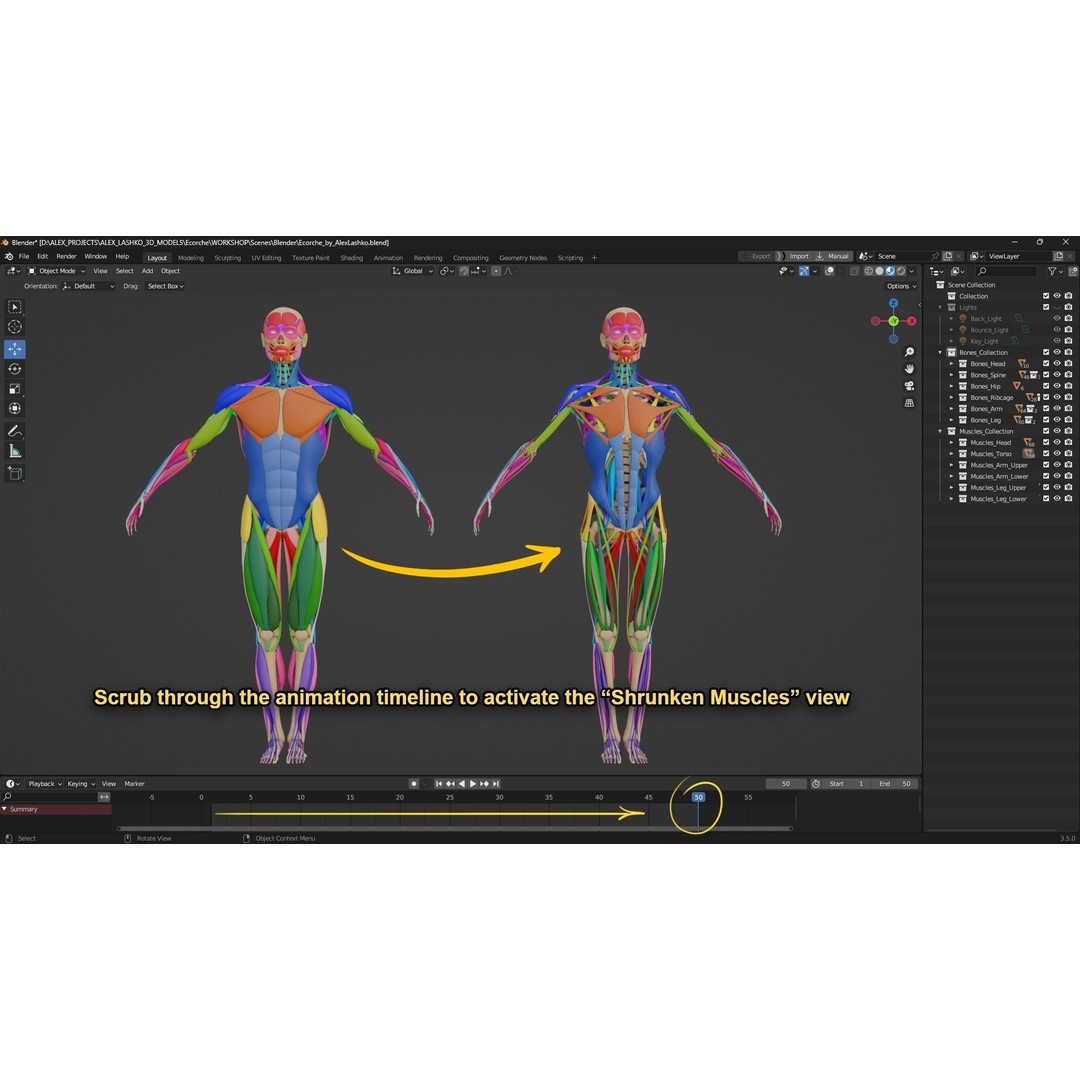Switch to the Animation workspace tab

[388, 257]
